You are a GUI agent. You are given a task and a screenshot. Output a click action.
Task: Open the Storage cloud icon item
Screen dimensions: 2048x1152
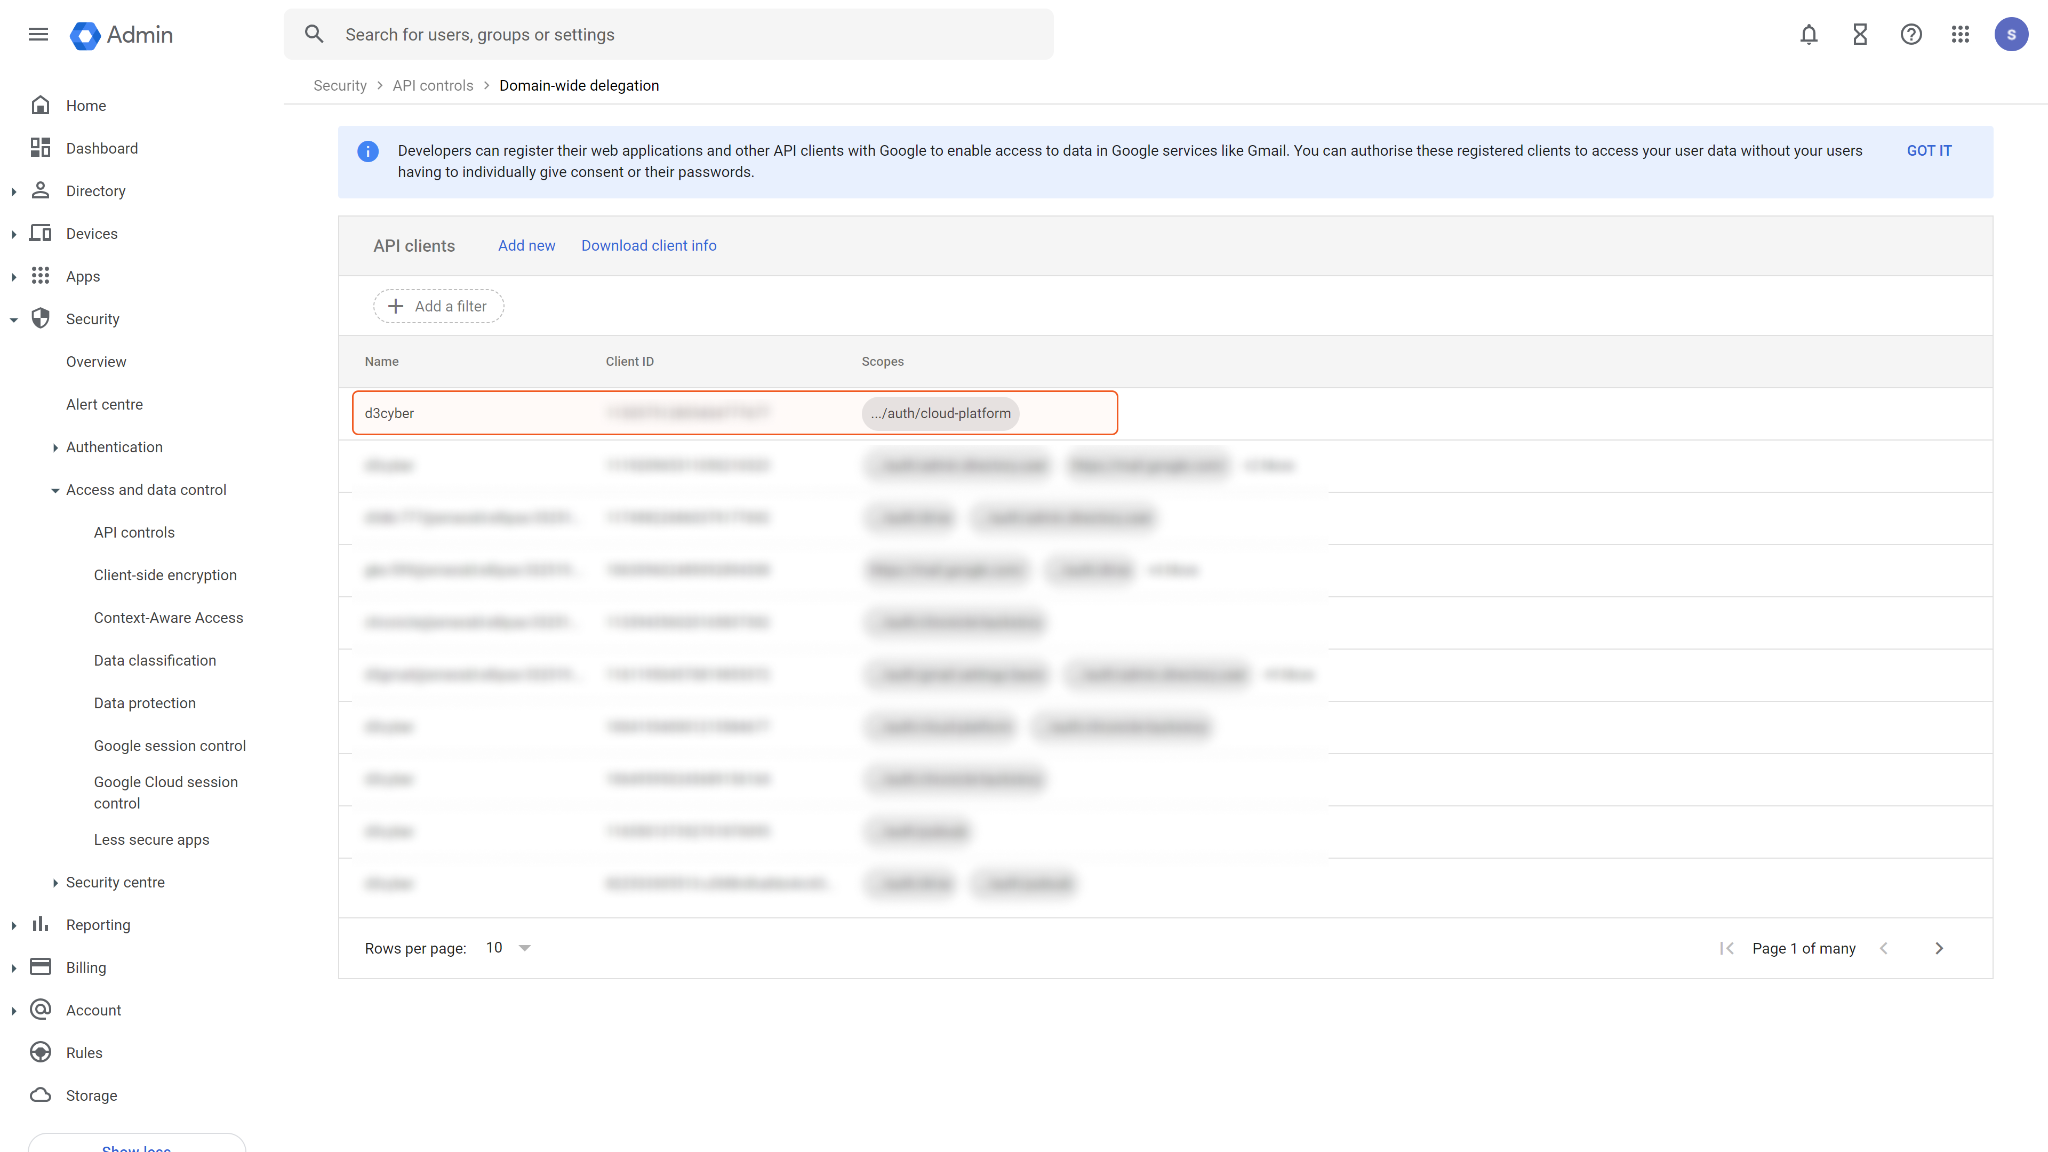pyautogui.click(x=41, y=1095)
